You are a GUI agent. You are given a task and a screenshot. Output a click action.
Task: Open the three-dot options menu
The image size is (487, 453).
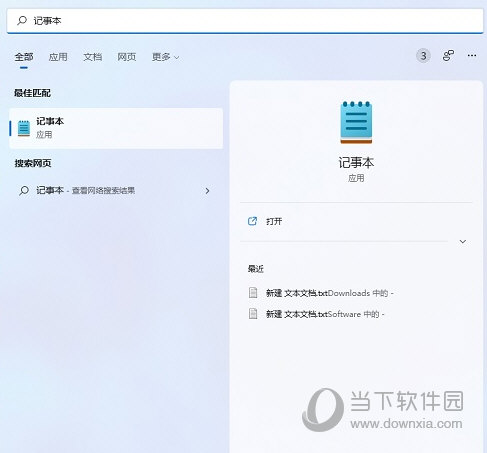472,55
